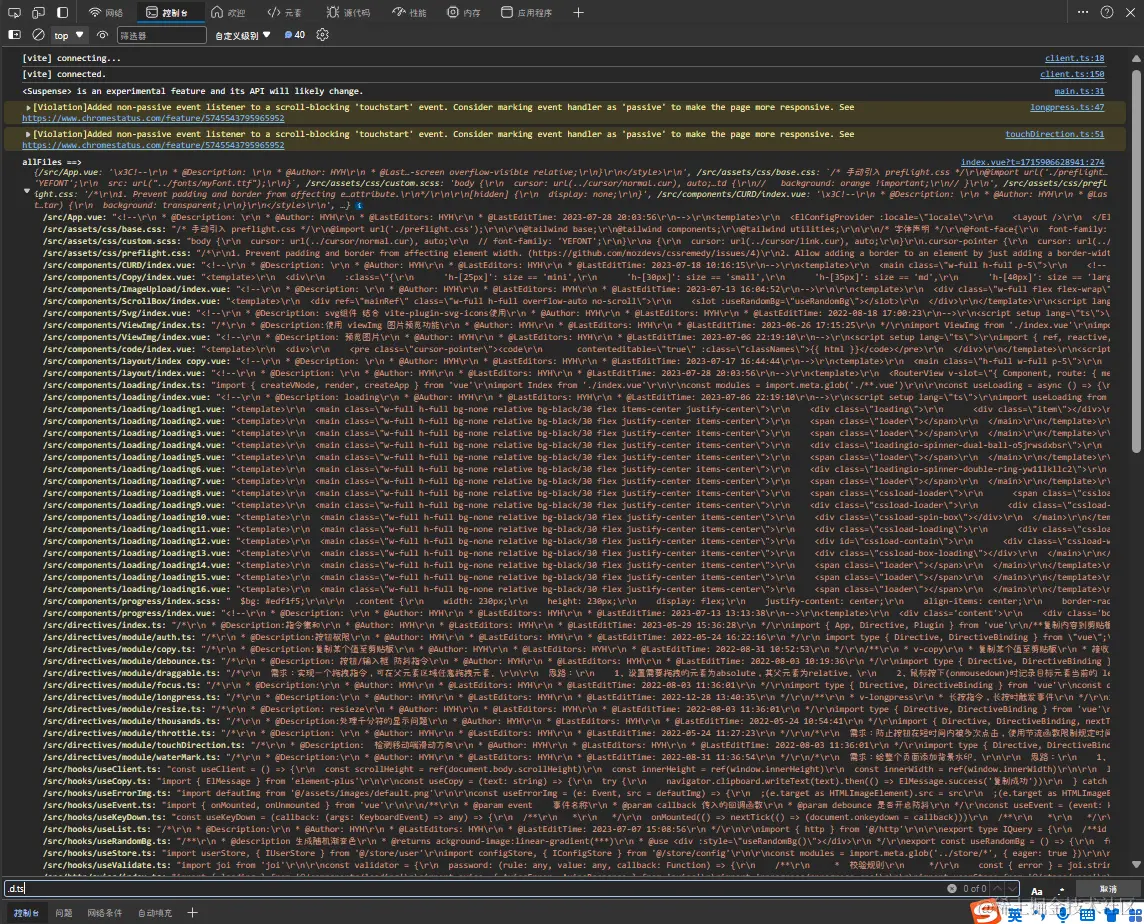
Task: Clear the console with the ban icon
Action: (x=39, y=35)
